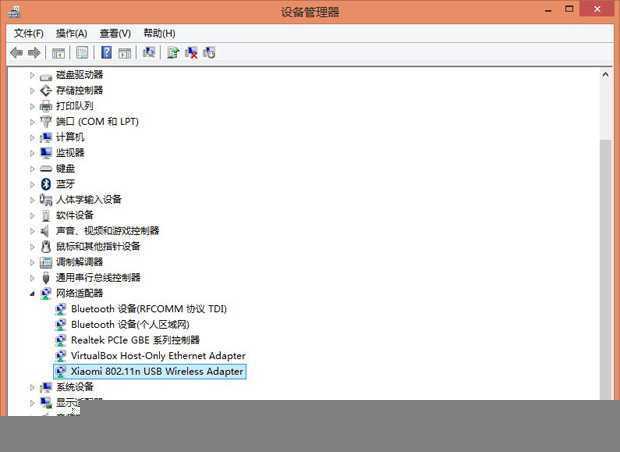This screenshot has height=452, width=620.
Task: Click the scrollbar up arrow
Action: coord(605,74)
